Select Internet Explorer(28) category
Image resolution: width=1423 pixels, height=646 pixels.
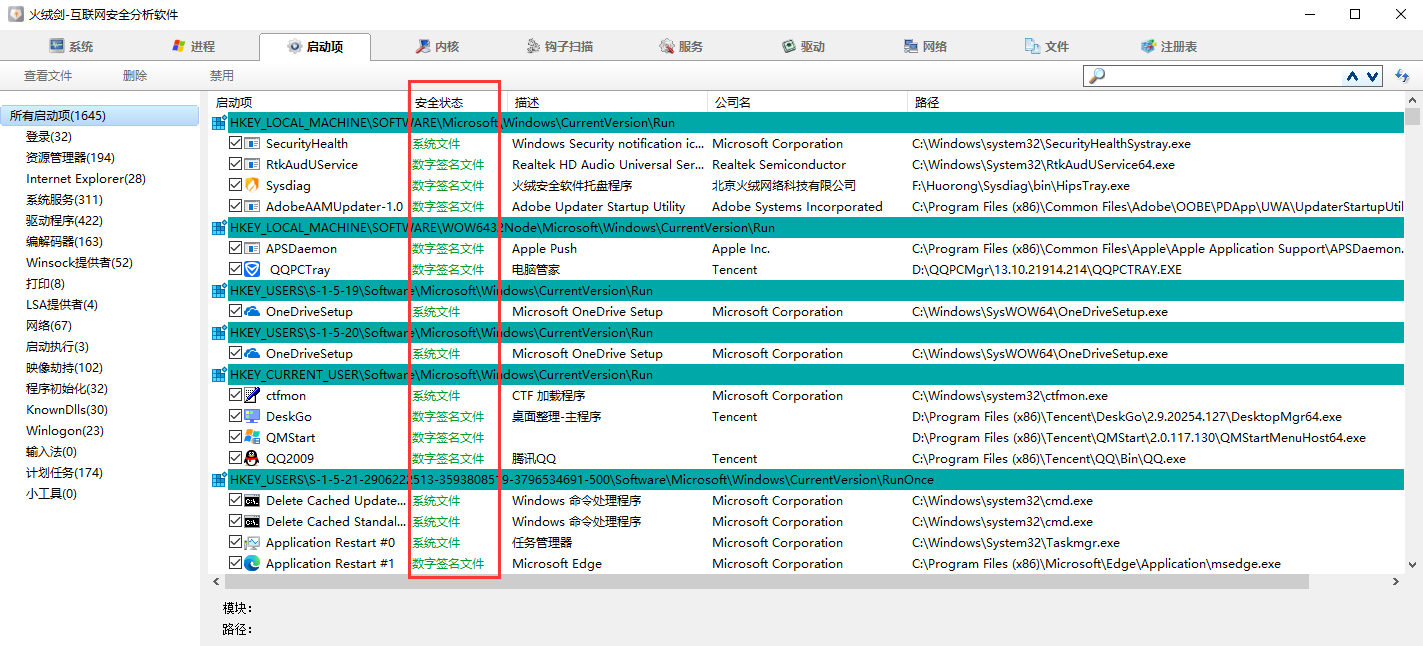(86, 179)
